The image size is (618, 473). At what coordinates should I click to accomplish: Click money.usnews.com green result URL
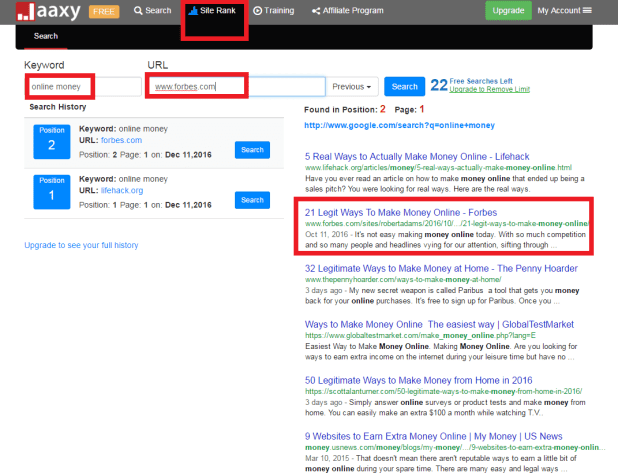[454, 447]
